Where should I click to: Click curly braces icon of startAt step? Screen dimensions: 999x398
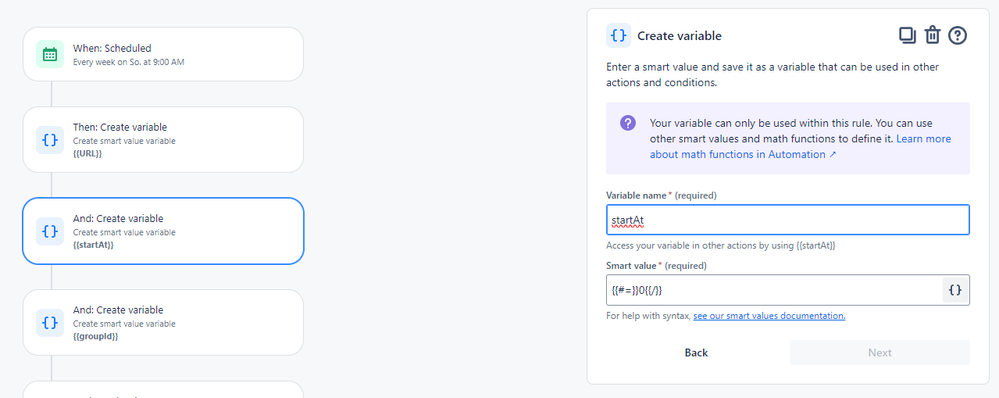tap(50, 231)
